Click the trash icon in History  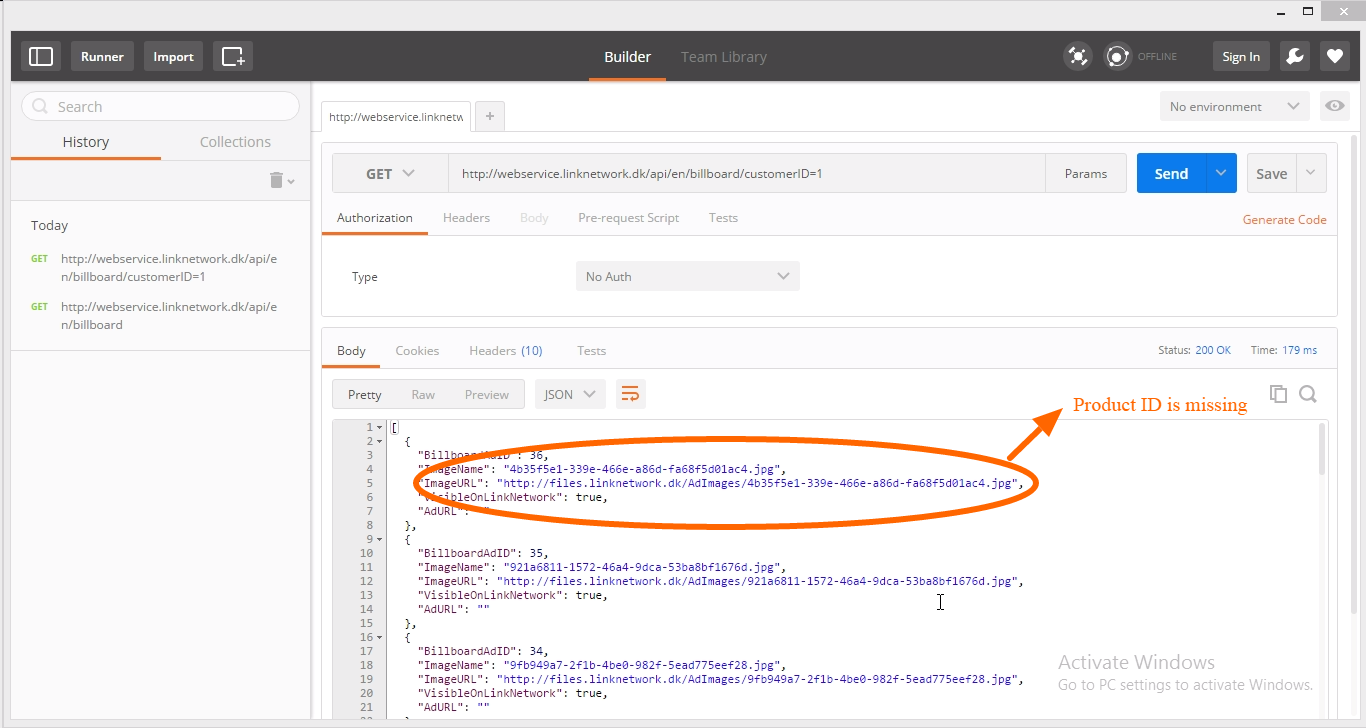(277, 180)
